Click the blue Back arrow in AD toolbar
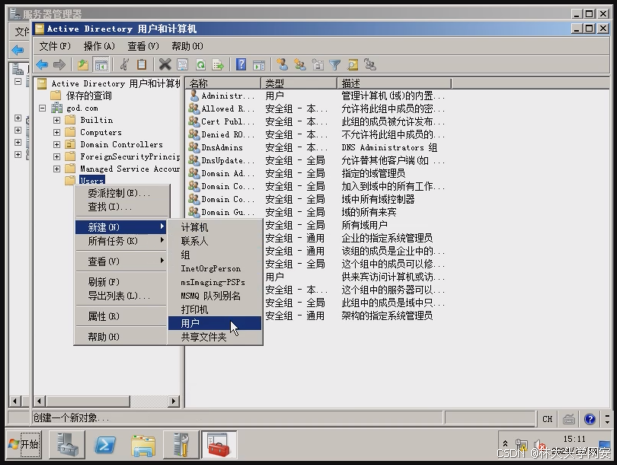Image resolution: width=617 pixels, height=465 pixels. click(42, 65)
